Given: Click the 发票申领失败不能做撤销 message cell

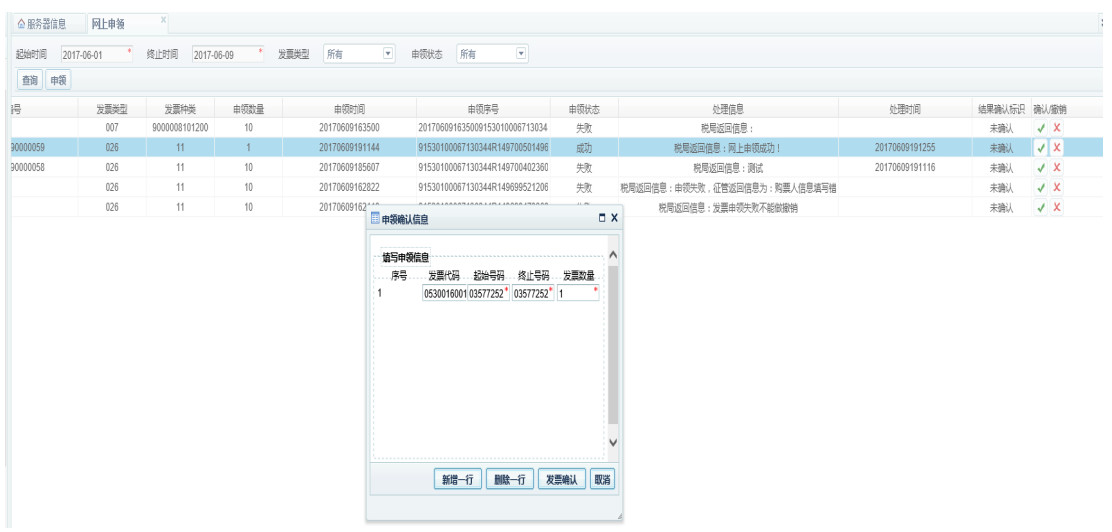Looking at the screenshot, I should tap(728, 208).
